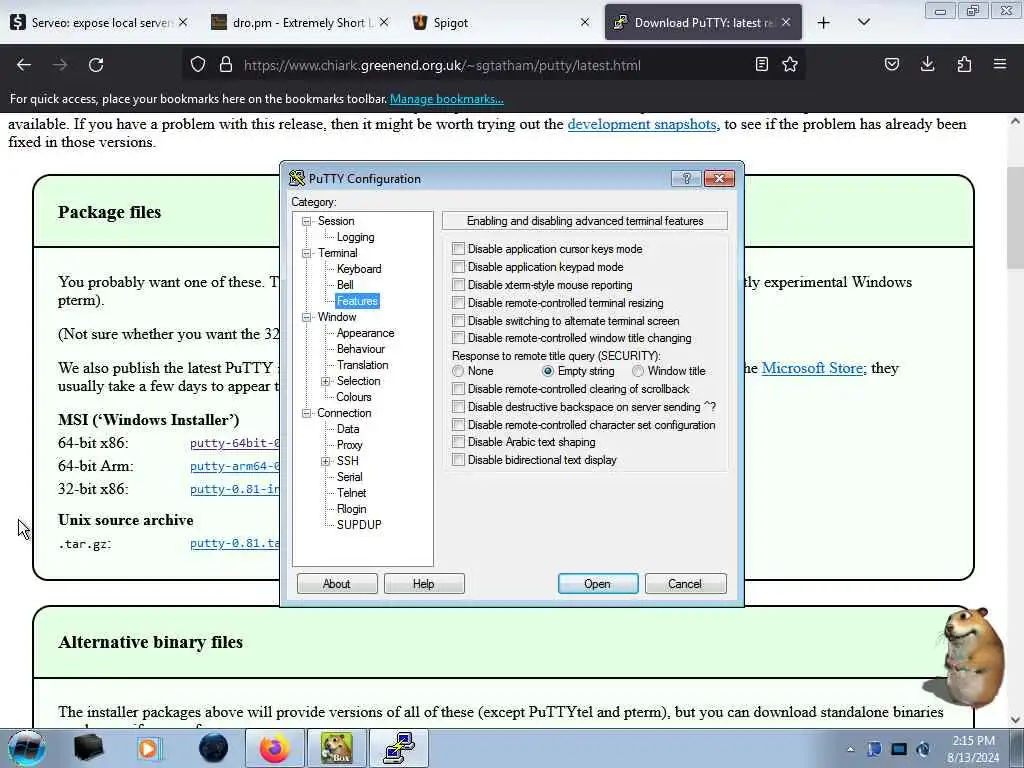Click the Open button in PuTTY
This screenshot has height=768, width=1024.
click(598, 584)
